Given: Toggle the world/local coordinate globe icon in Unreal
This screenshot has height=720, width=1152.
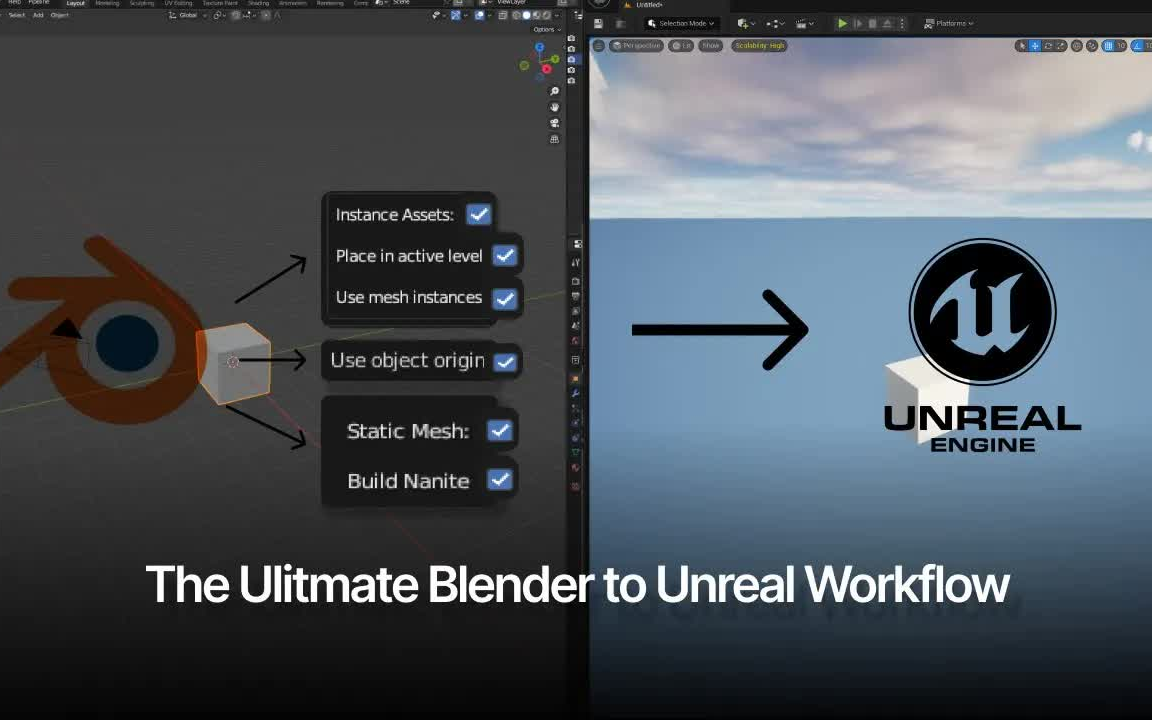Looking at the screenshot, I should [x=1076, y=46].
